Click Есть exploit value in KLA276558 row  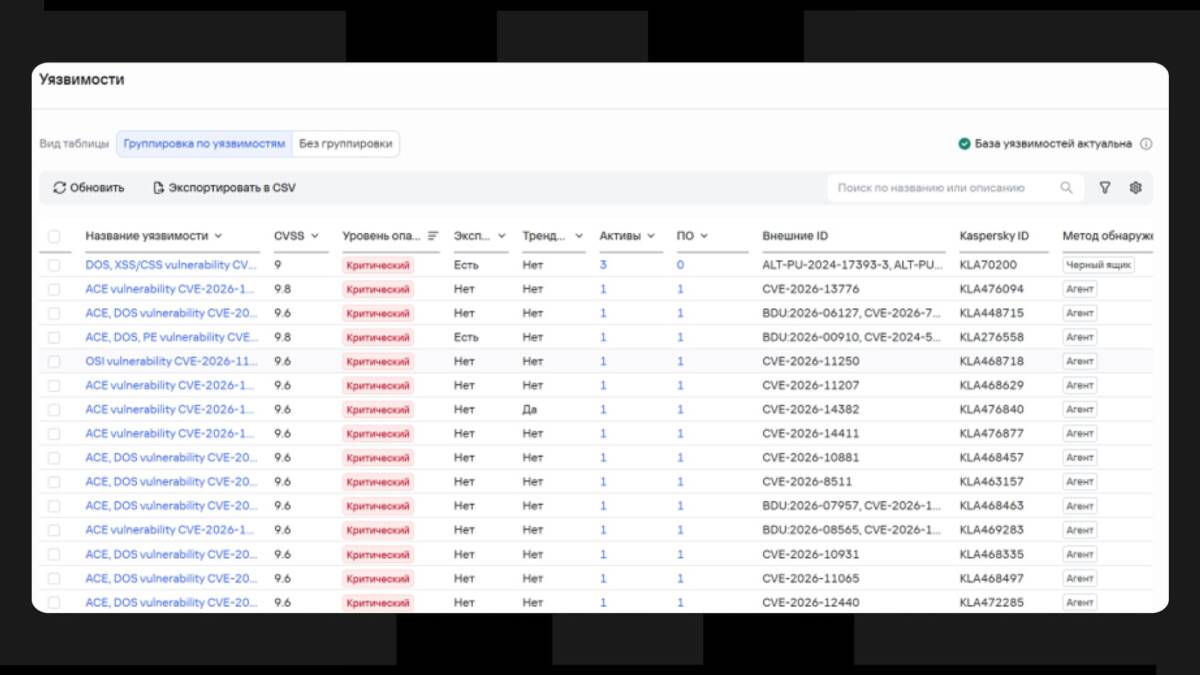(x=466, y=337)
